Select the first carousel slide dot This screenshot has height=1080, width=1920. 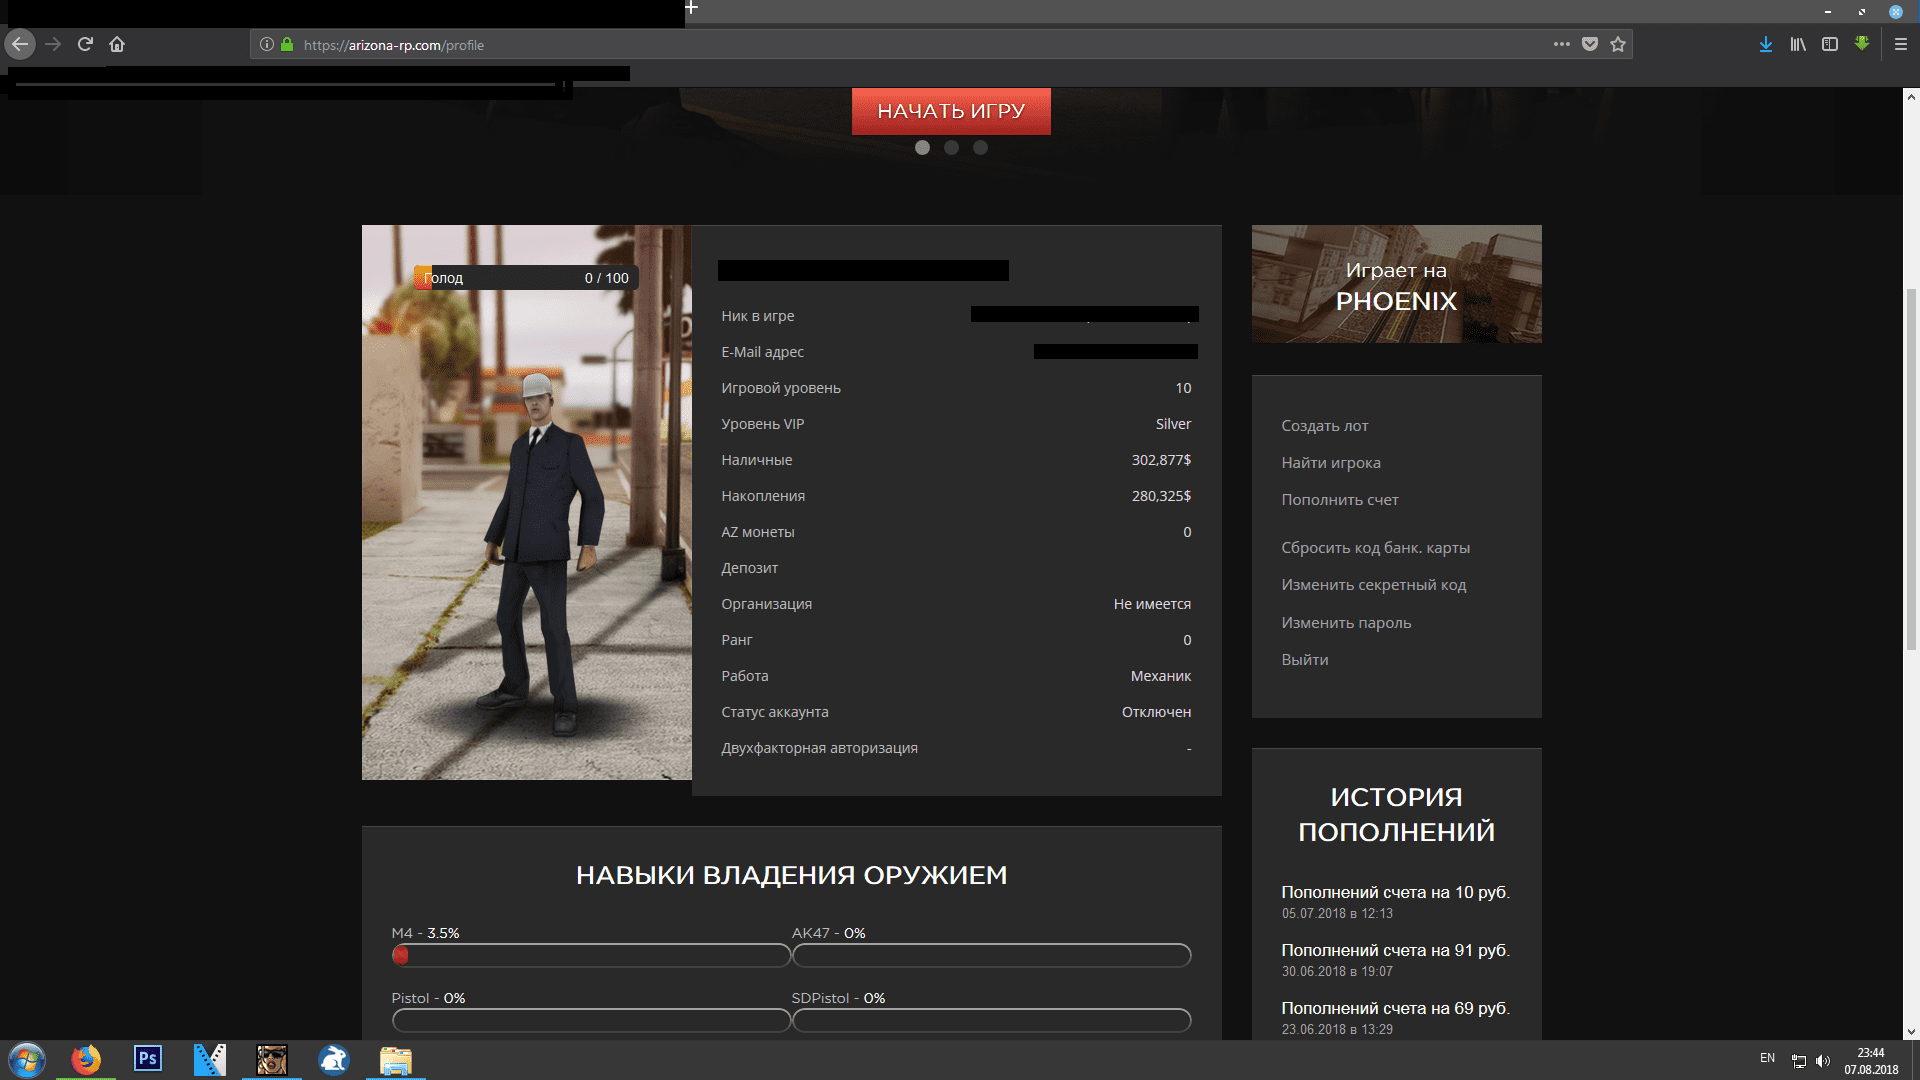[922, 147]
